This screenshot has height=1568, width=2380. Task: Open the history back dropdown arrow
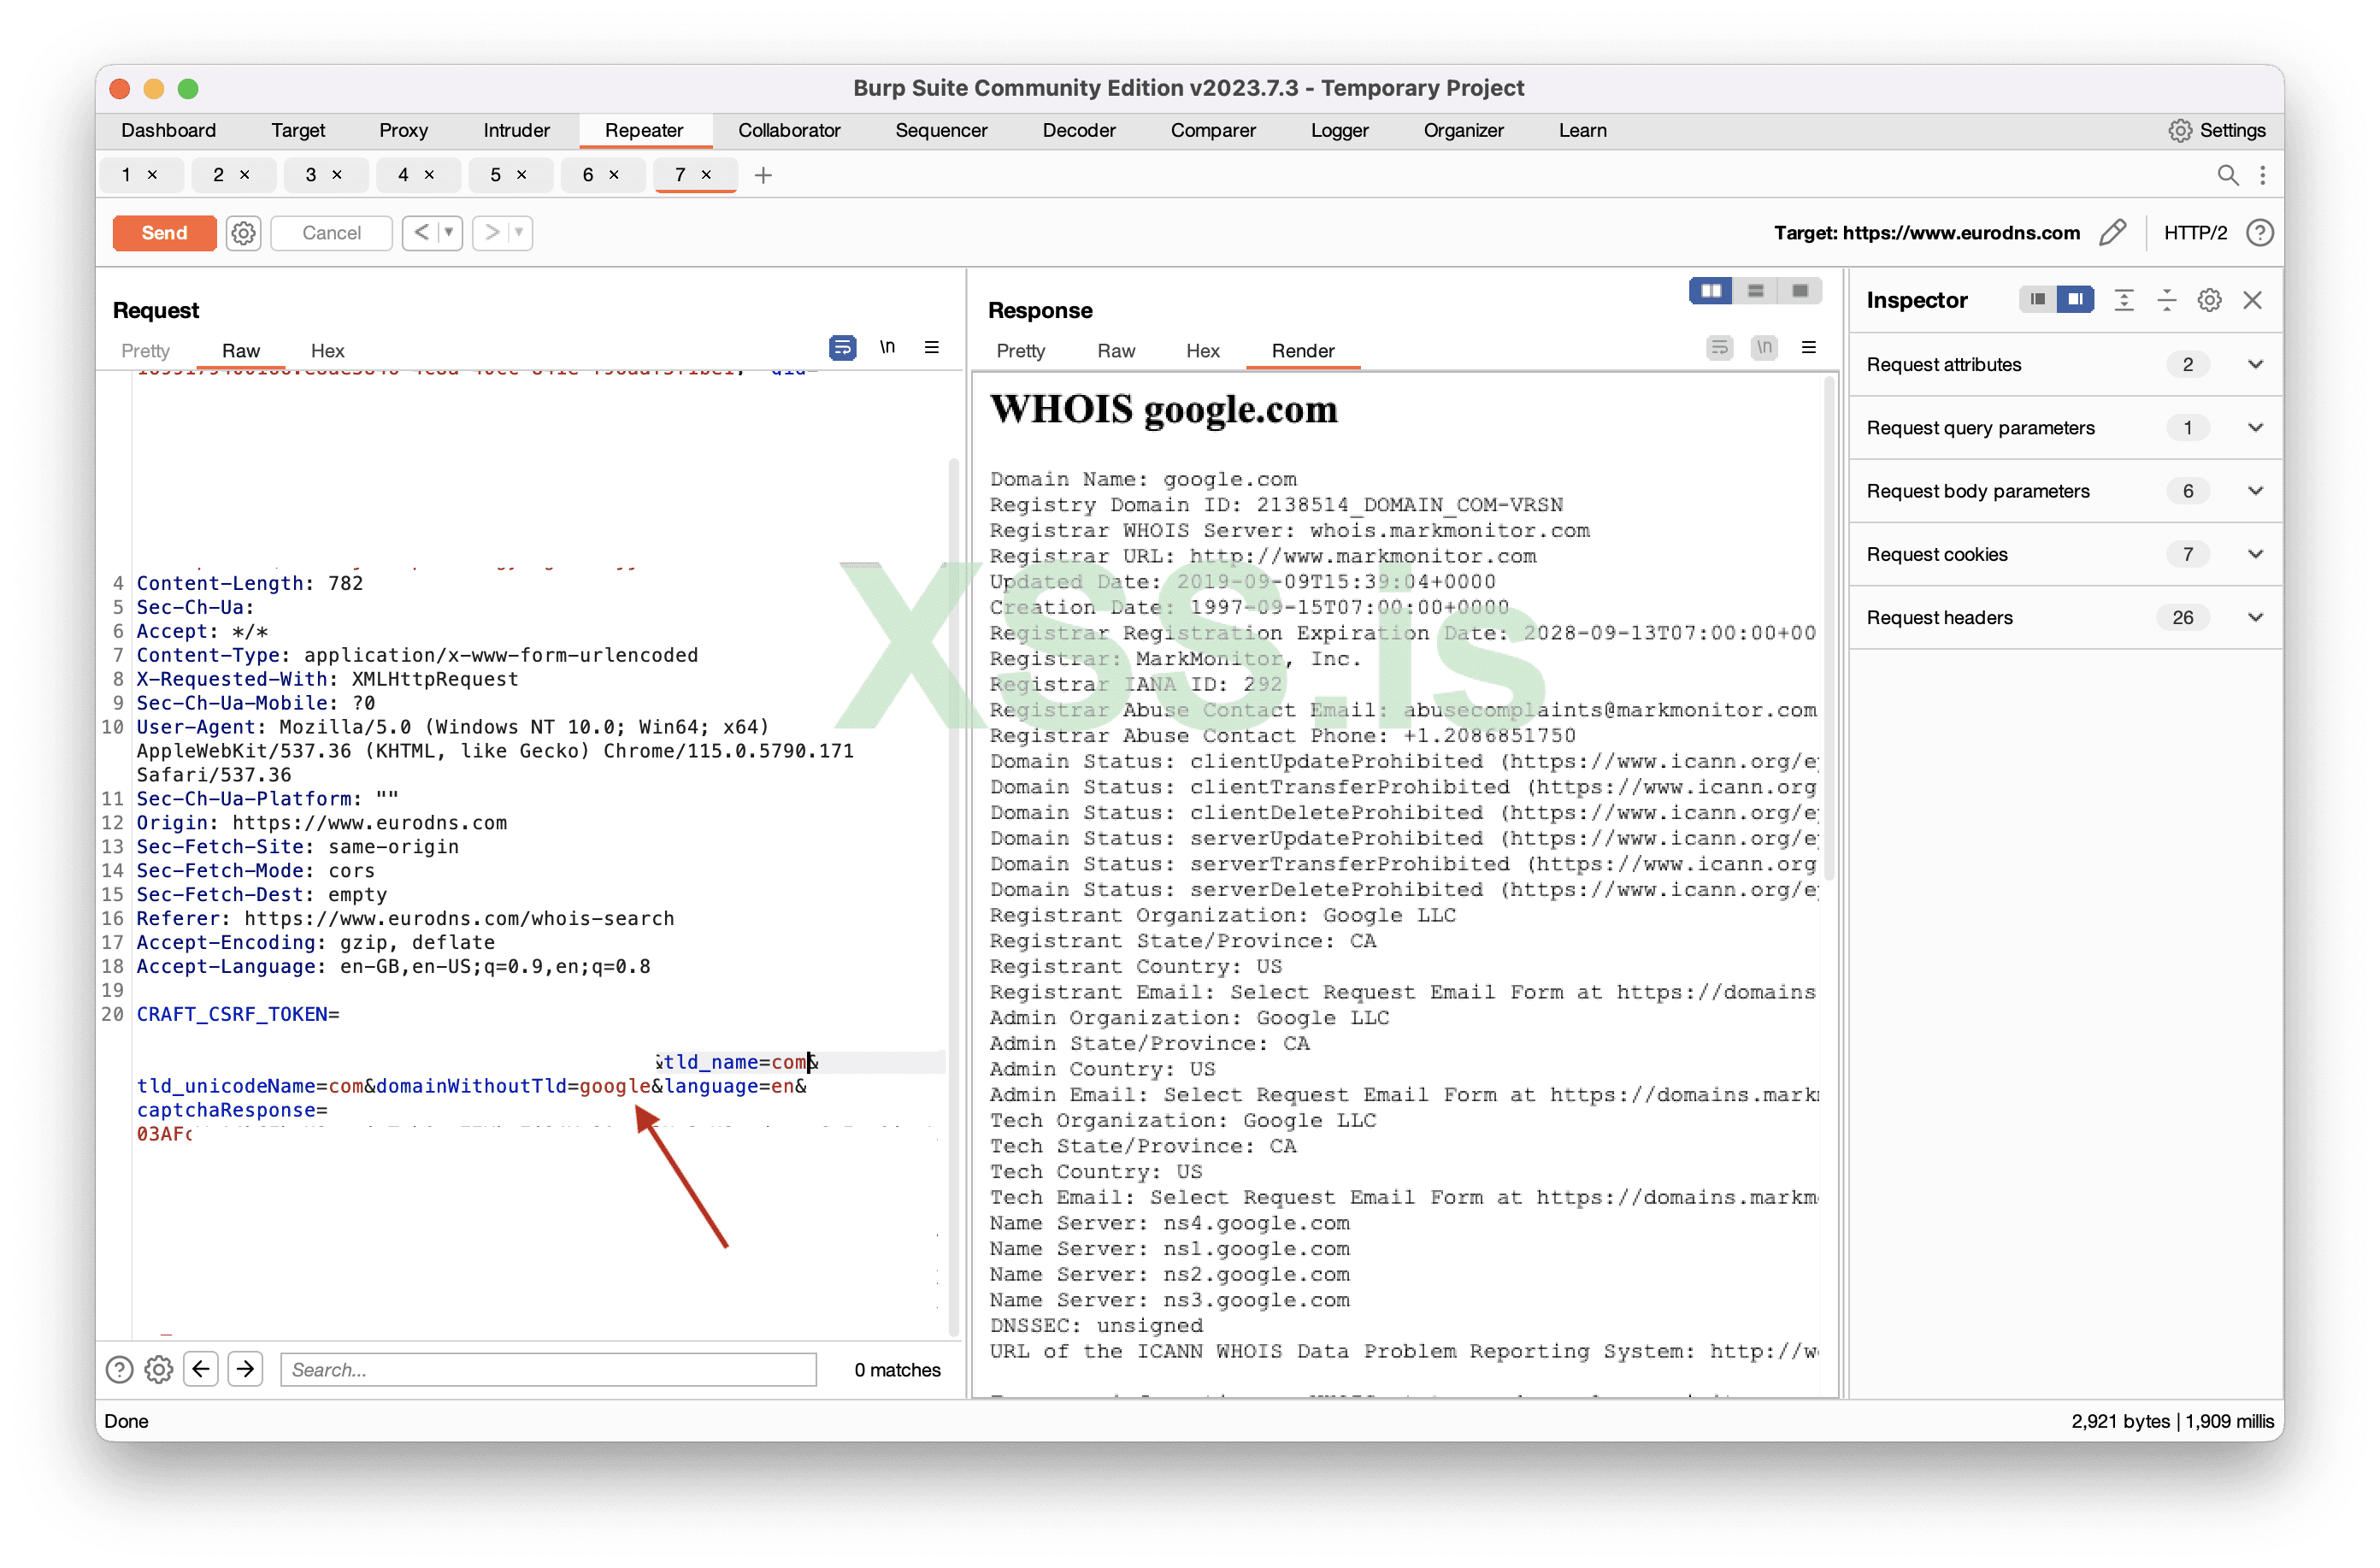450,233
